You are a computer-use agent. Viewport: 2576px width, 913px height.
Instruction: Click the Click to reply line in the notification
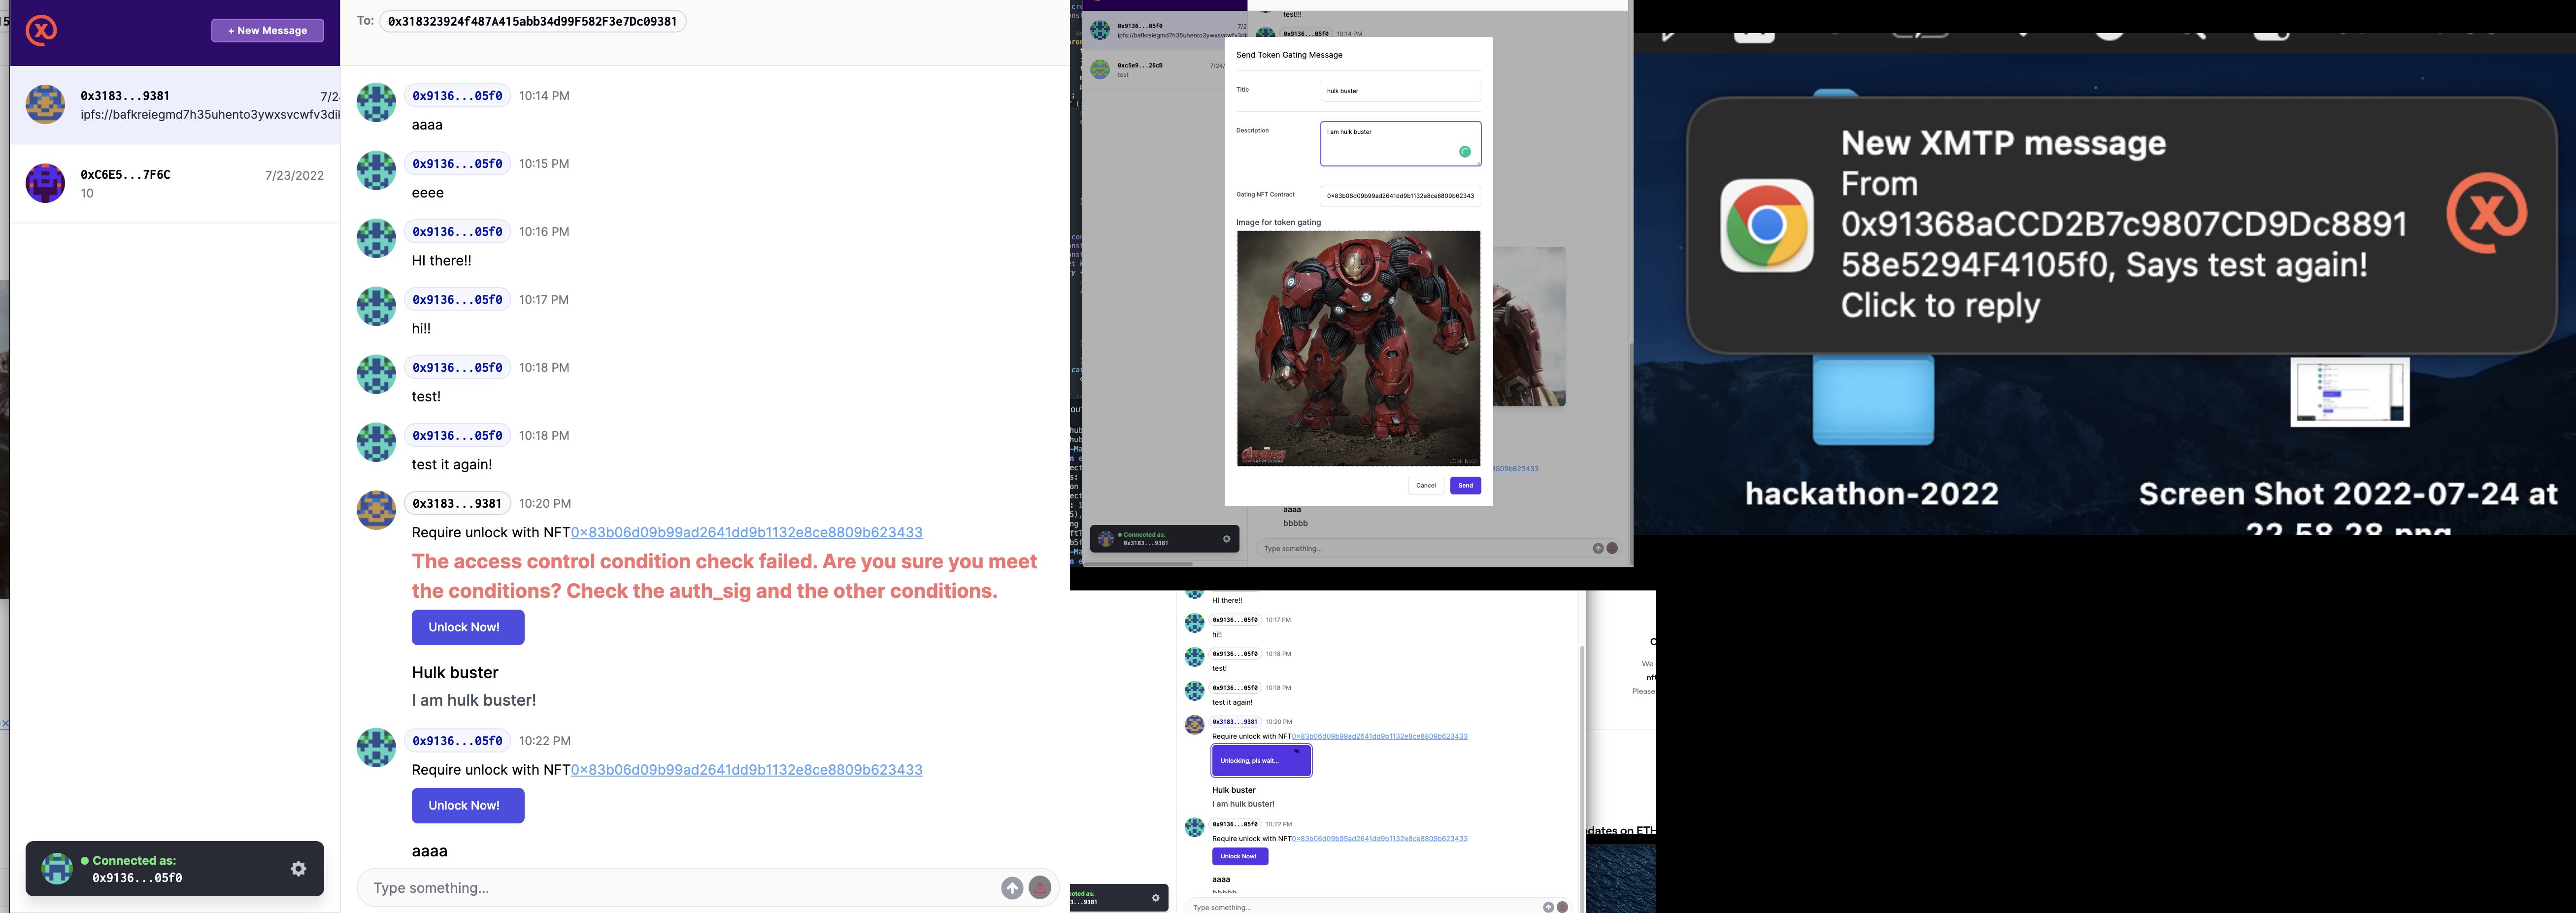[1940, 305]
